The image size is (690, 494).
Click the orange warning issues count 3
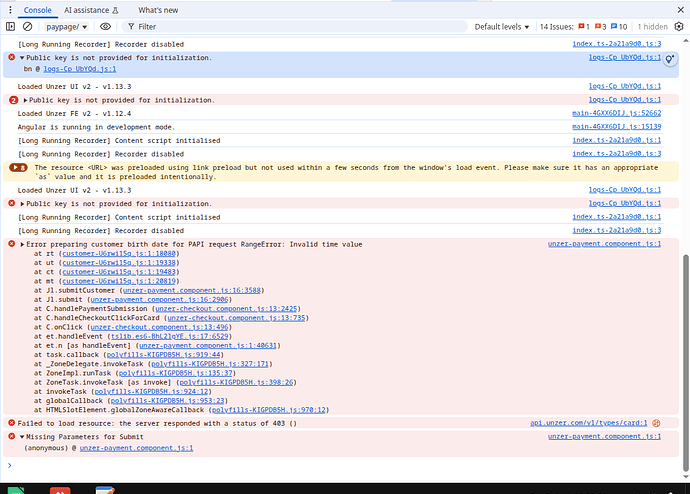(x=598, y=26)
